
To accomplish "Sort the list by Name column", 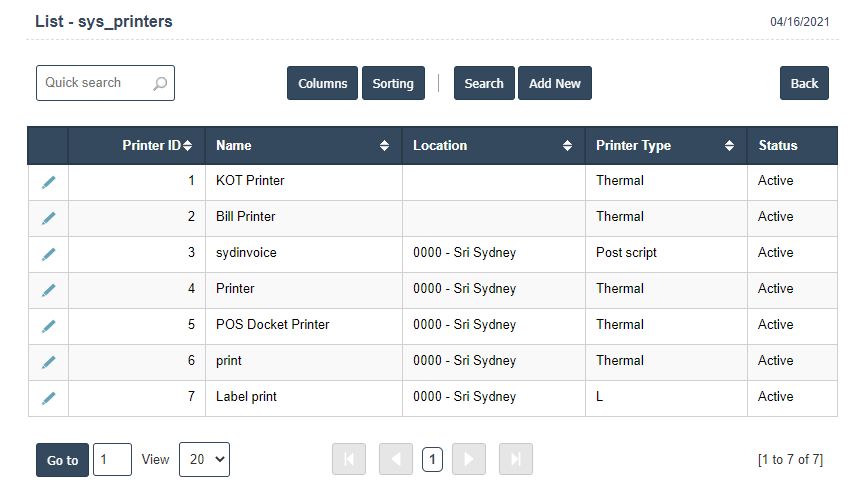I will click(302, 146).
